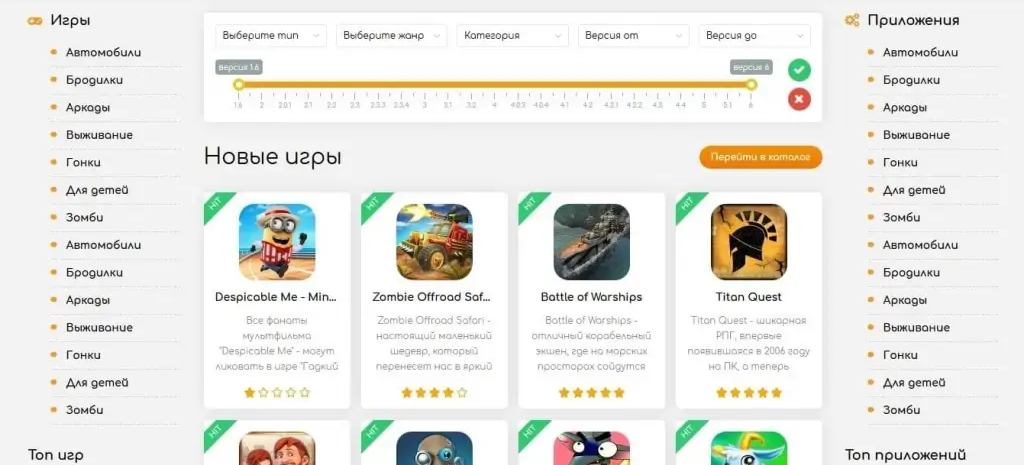Click the five-star rating under Battle of Warships

tap(592, 393)
